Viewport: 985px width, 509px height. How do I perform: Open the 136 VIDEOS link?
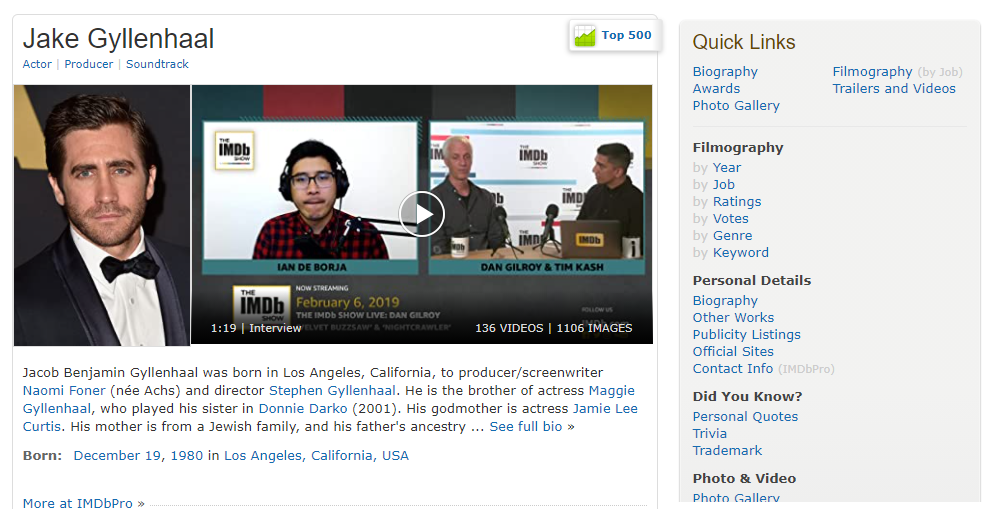509,328
